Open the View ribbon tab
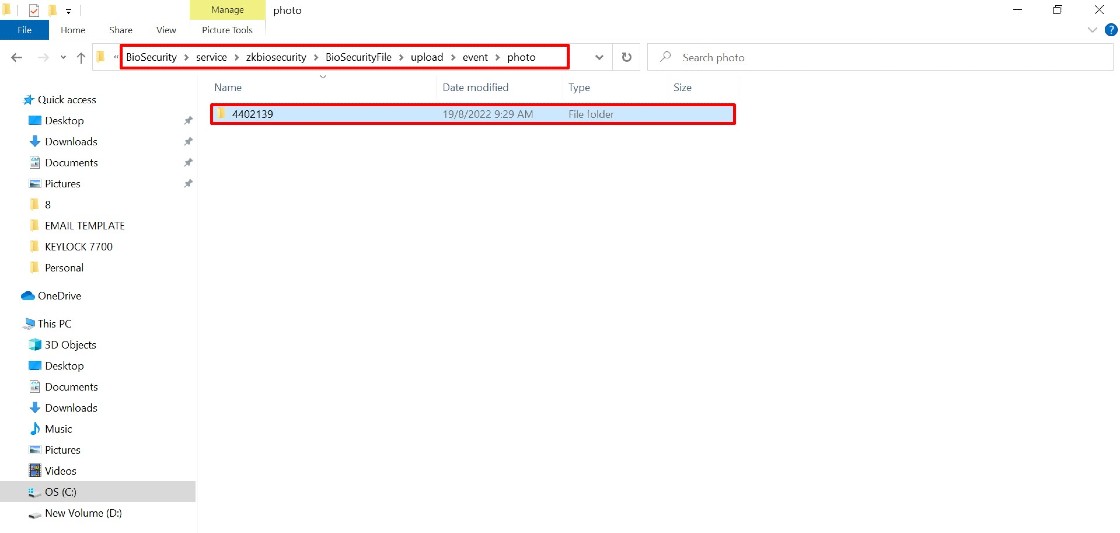Viewport: 1120px width, 533px height. [166, 30]
